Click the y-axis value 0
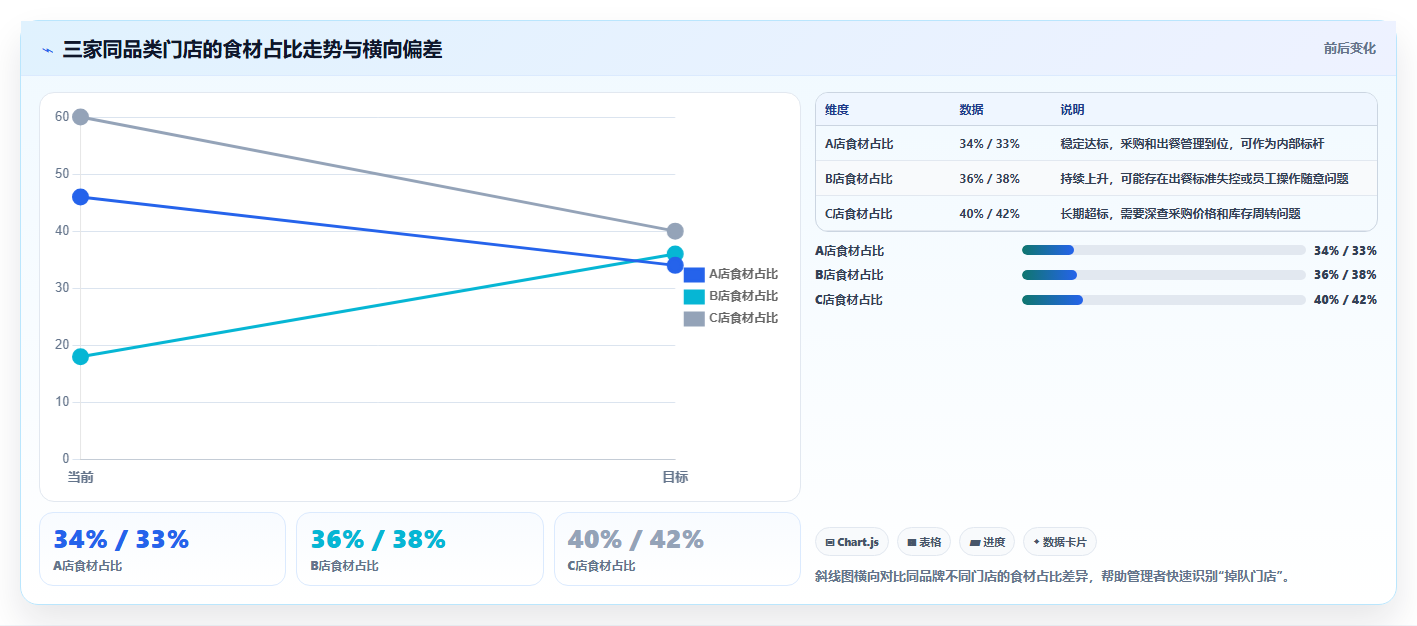This screenshot has width=1417, height=626. (x=66, y=459)
